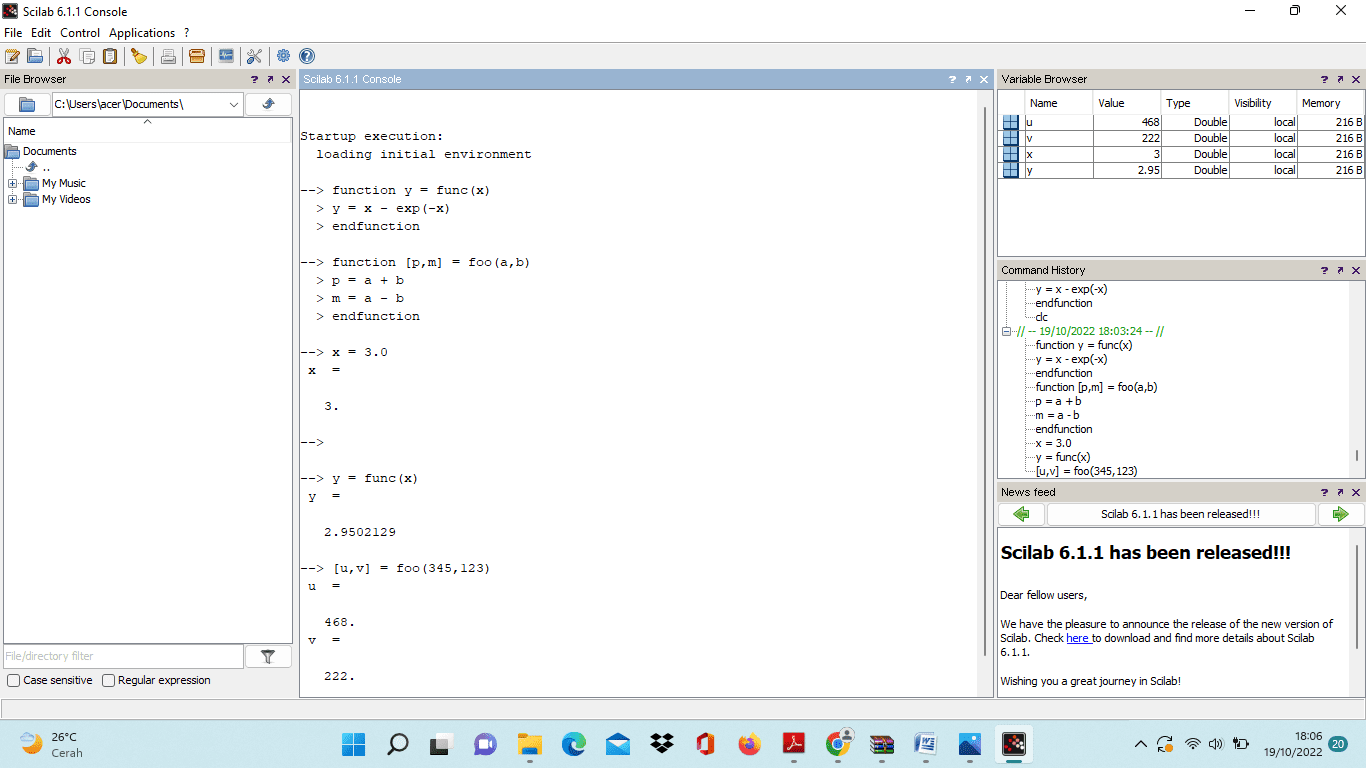
Task: Click the Type column header
Action: (1195, 103)
